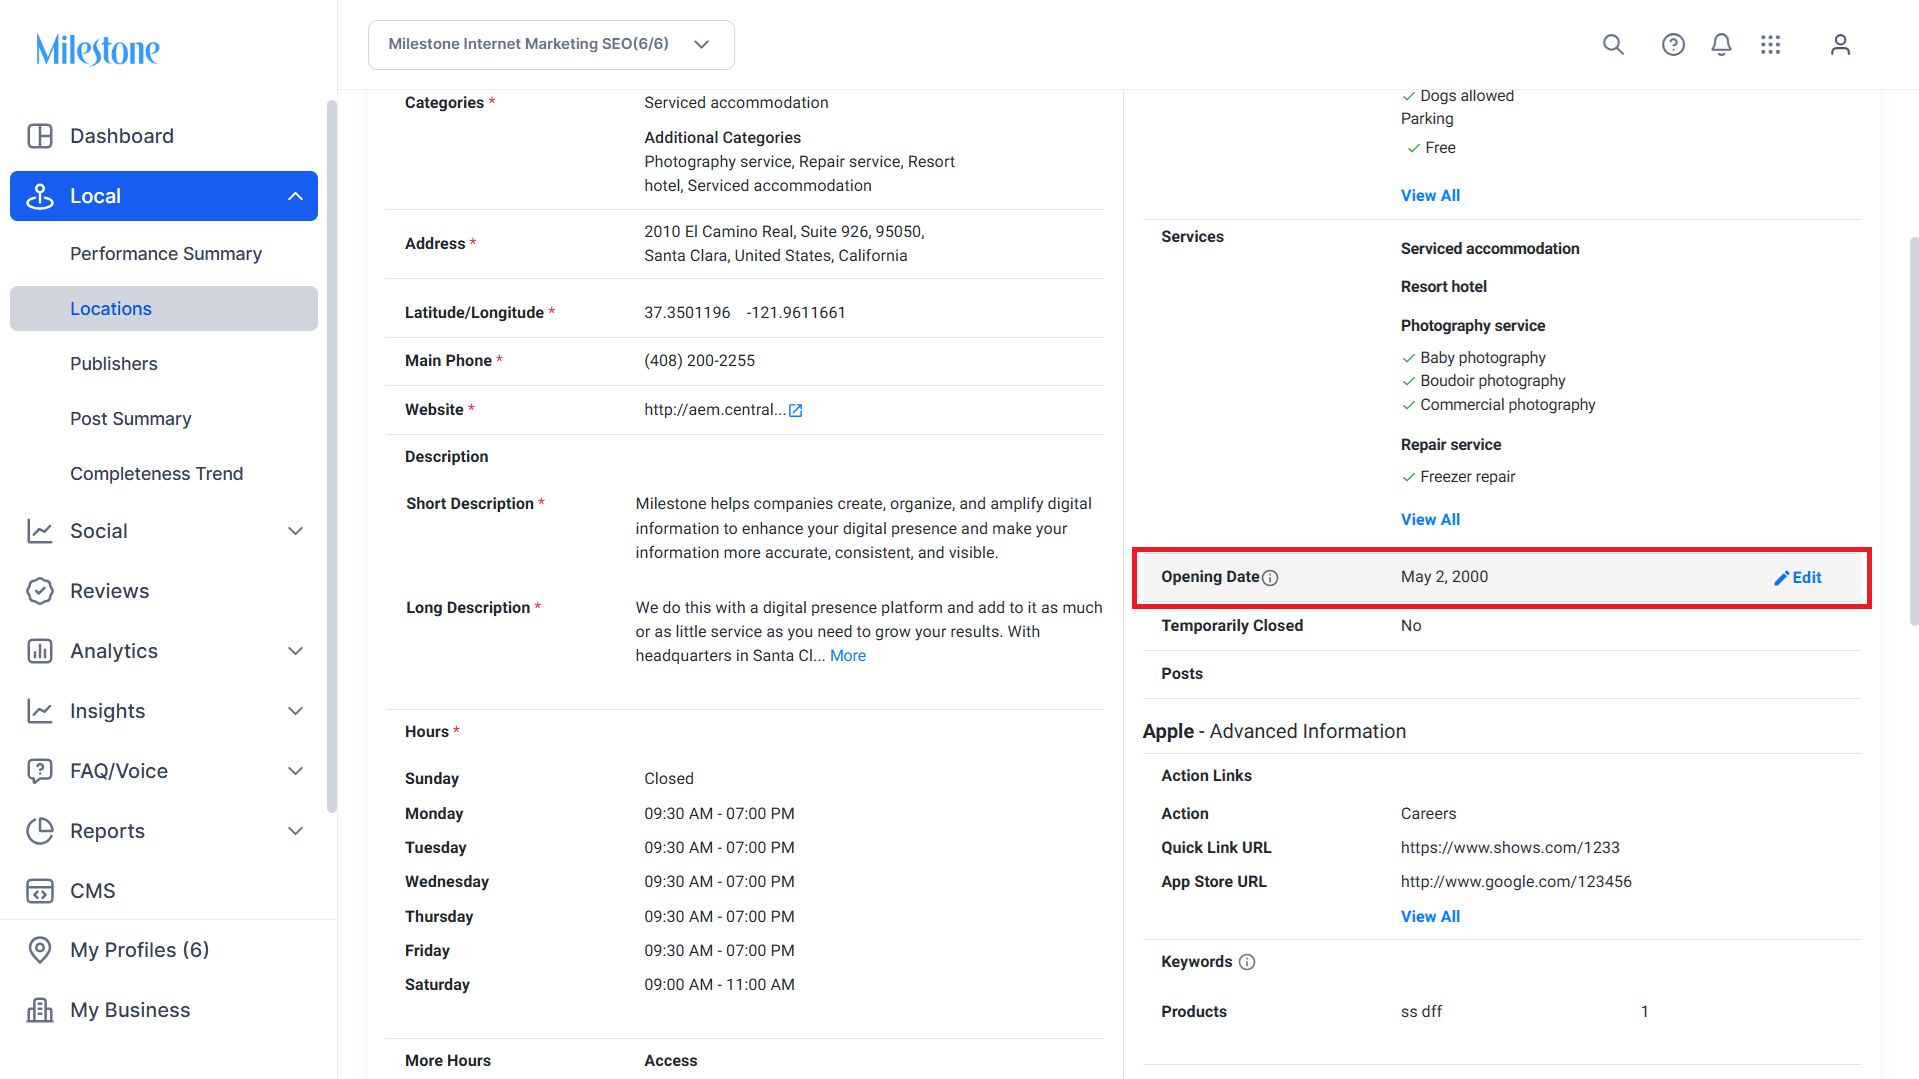1919x1079 pixels.
Task: Select Locations in the sidebar
Action: pyautogui.click(x=164, y=309)
